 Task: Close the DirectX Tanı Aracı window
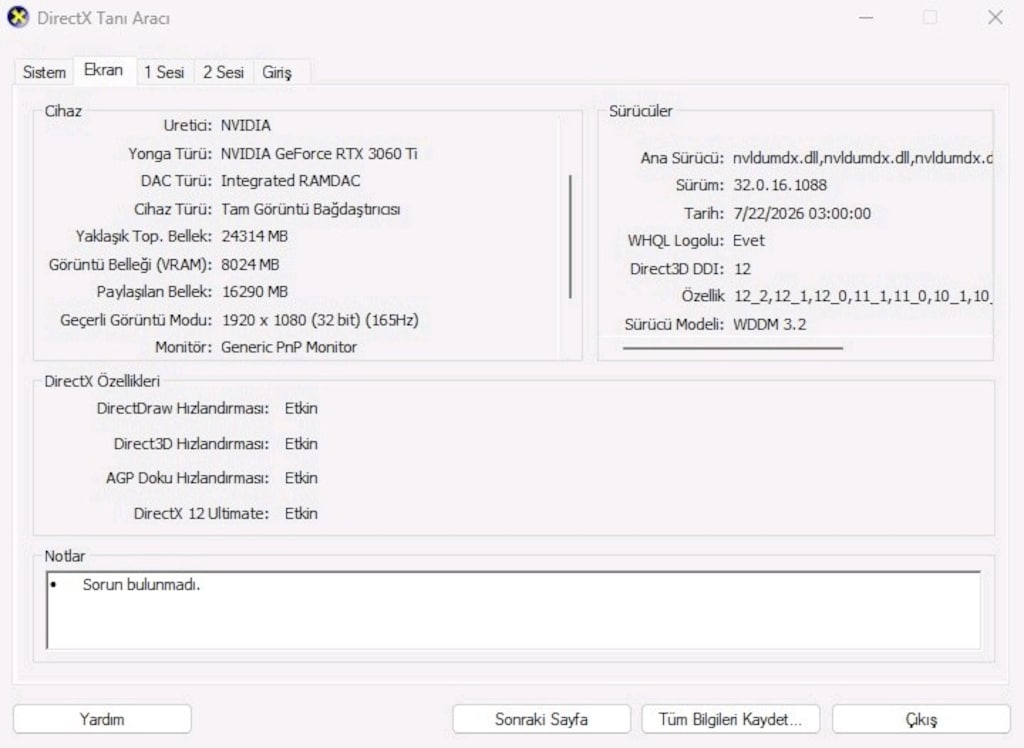click(x=995, y=18)
